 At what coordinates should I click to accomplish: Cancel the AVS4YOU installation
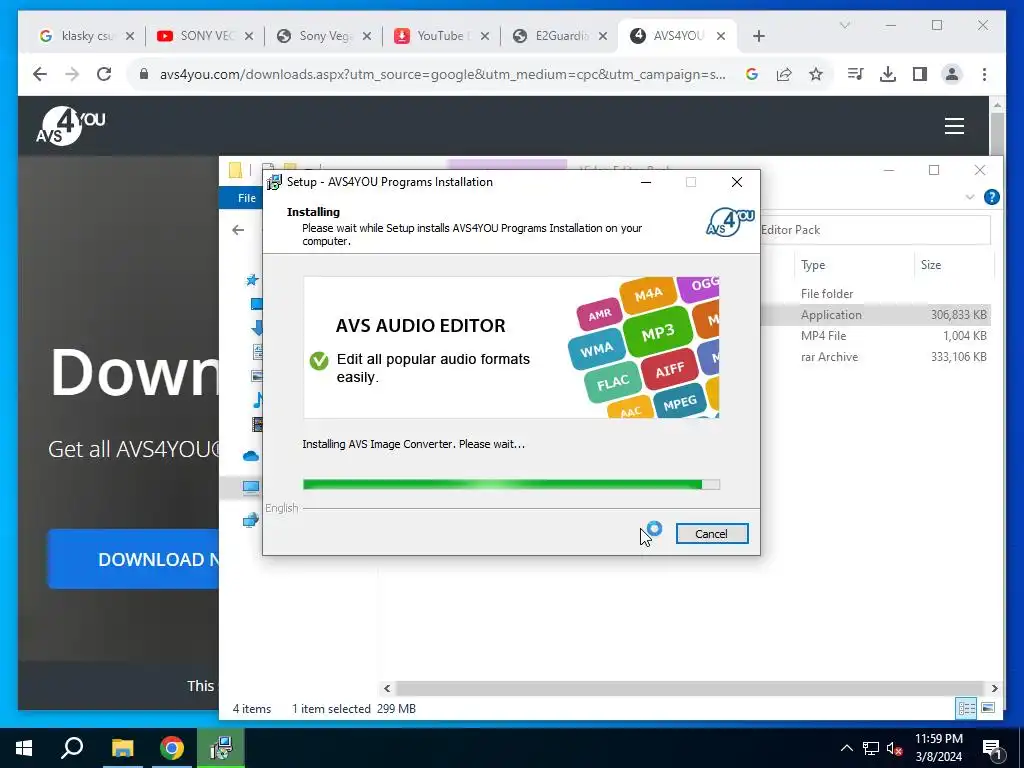tap(711, 534)
